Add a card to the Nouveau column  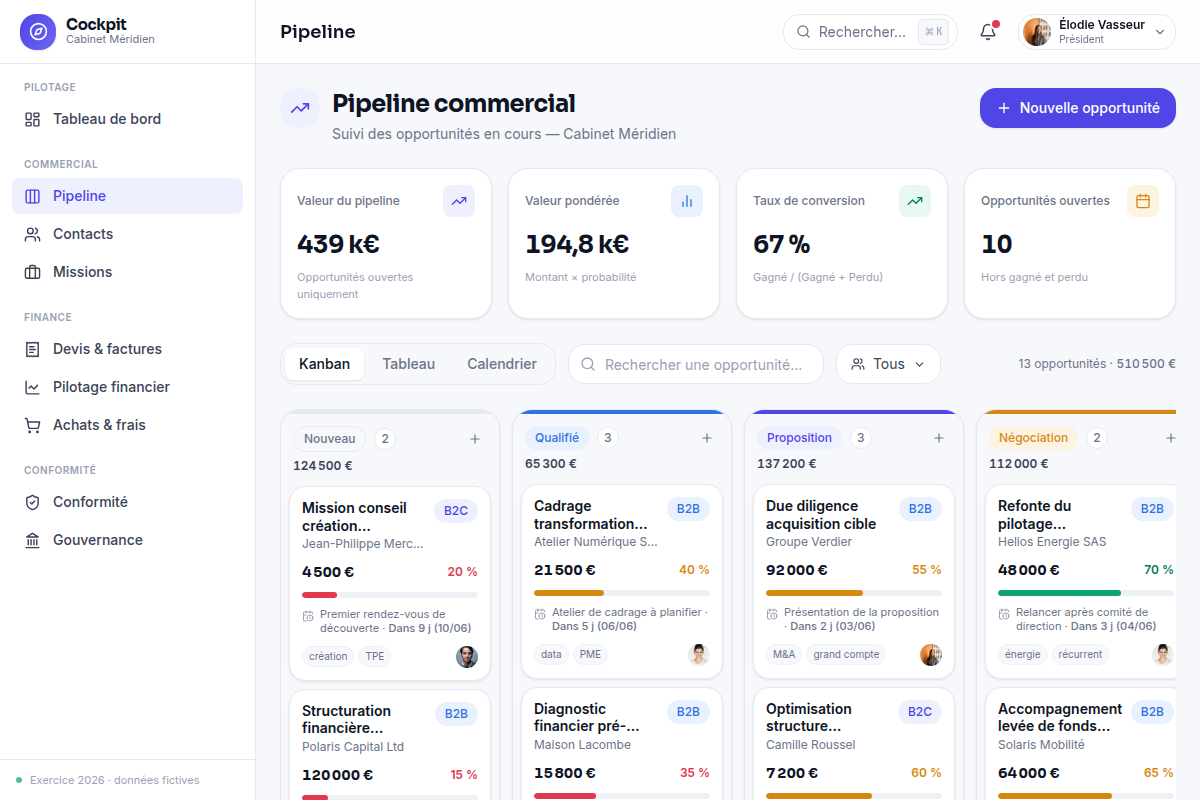coord(475,438)
